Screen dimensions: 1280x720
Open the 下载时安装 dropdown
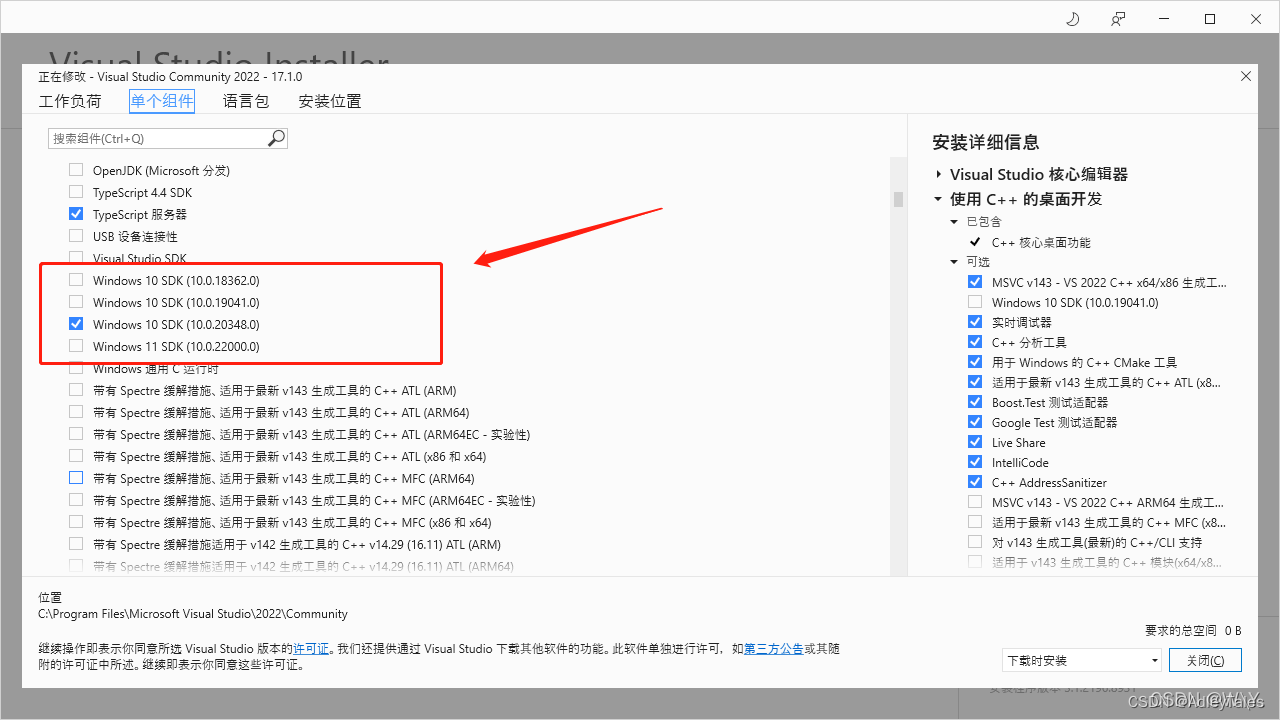click(x=1082, y=660)
